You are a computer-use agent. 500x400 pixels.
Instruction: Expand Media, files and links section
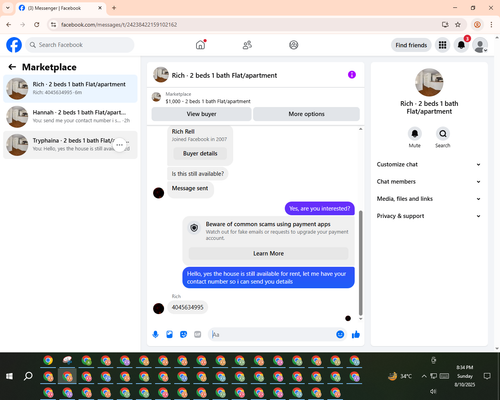pos(429,199)
